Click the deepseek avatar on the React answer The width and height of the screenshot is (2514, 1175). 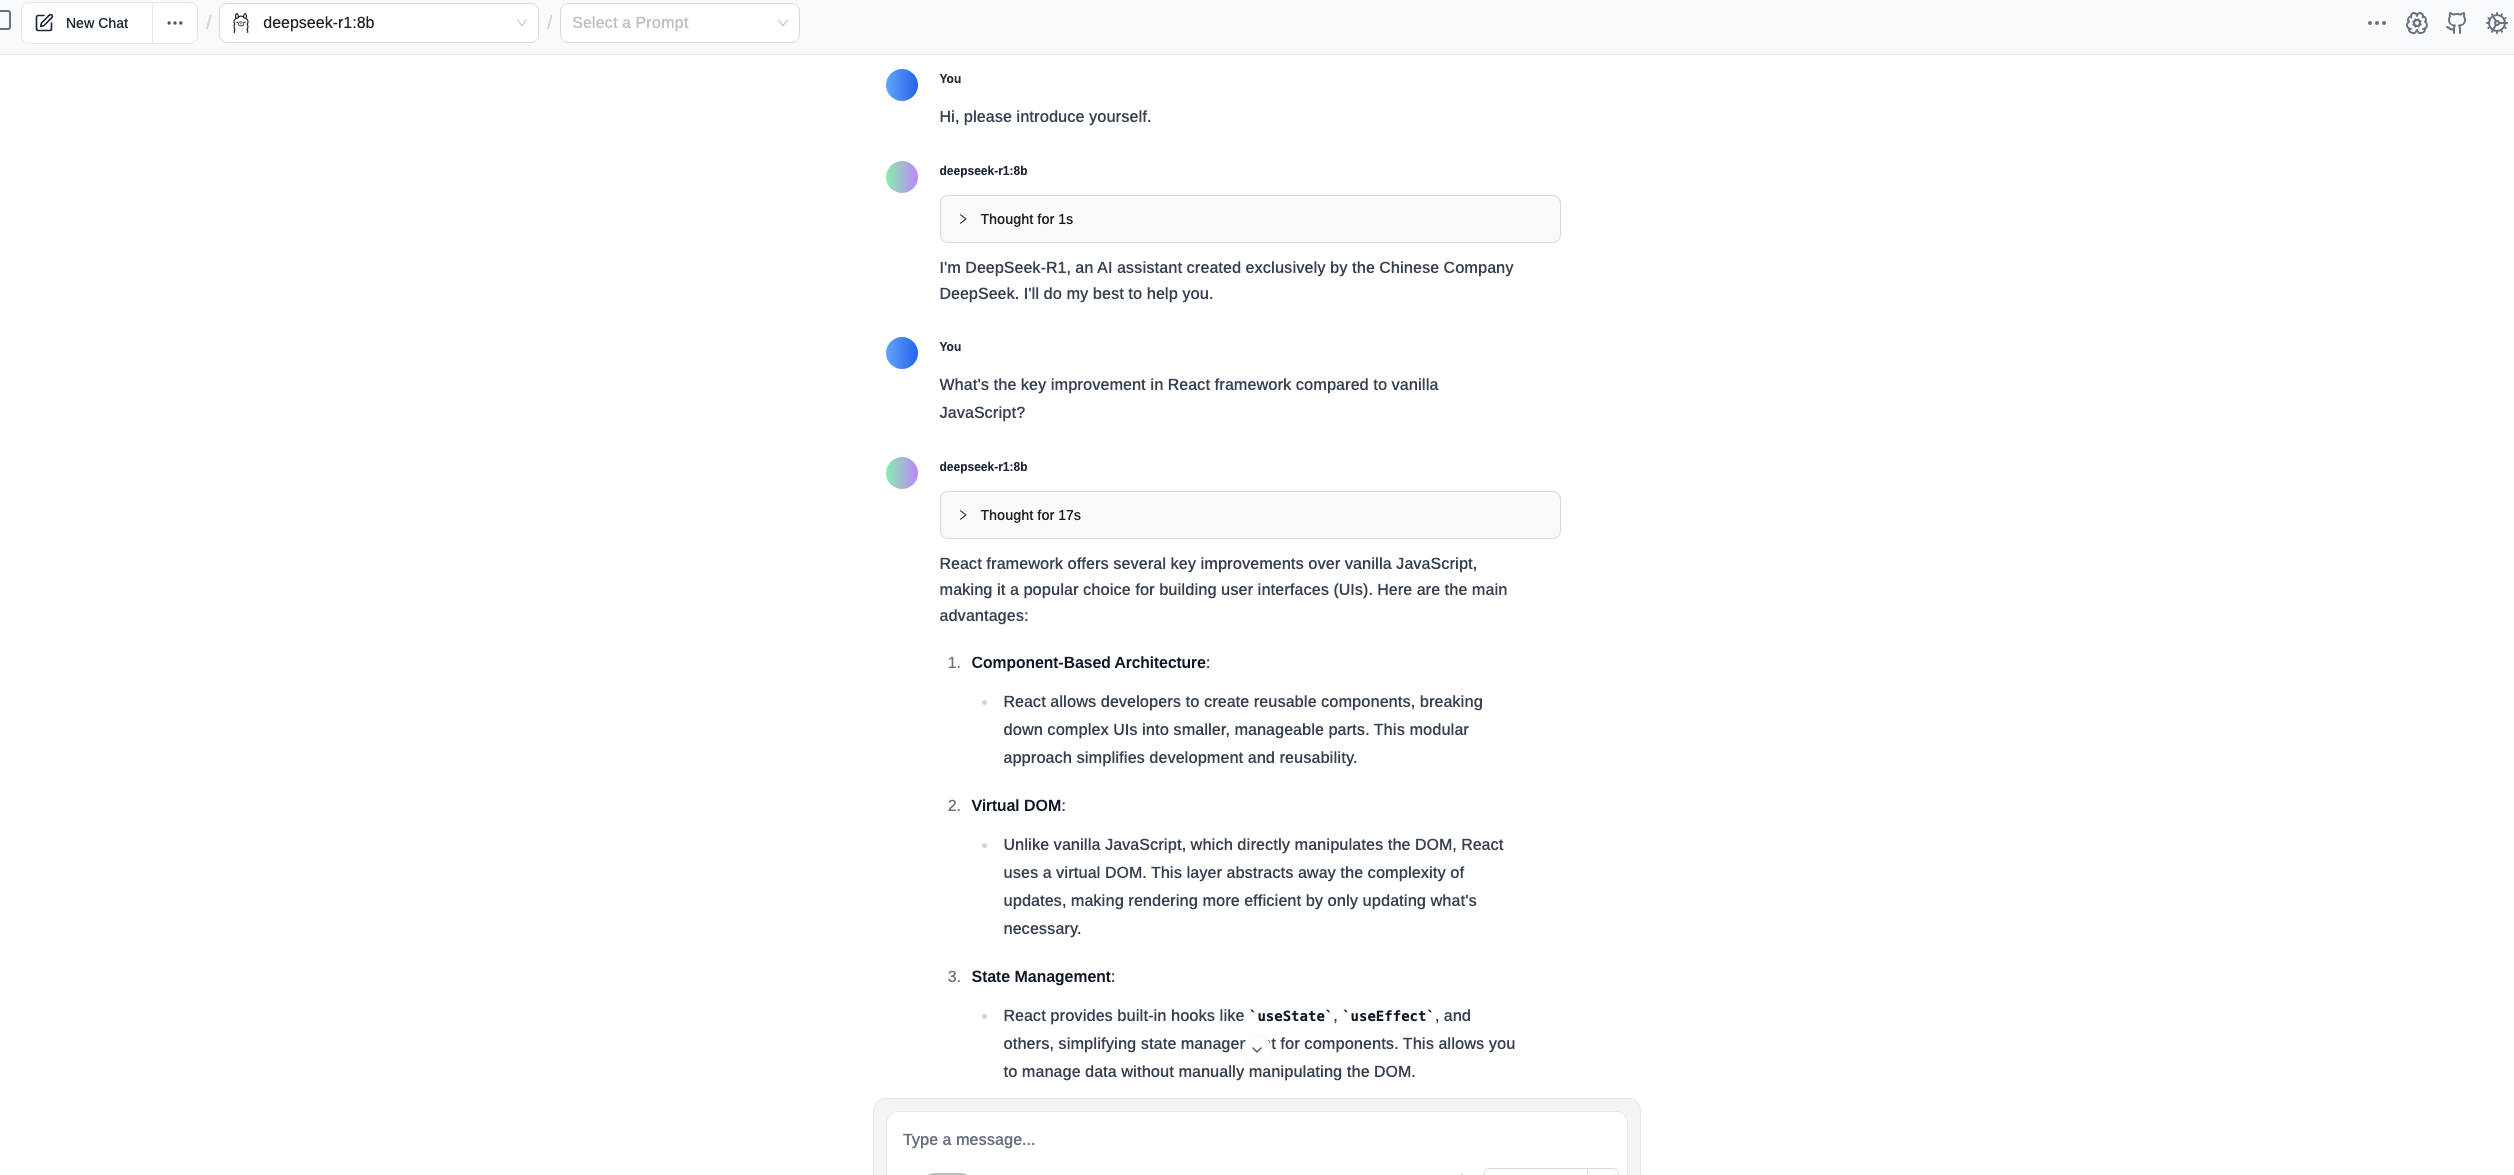pyautogui.click(x=902, y=473)
